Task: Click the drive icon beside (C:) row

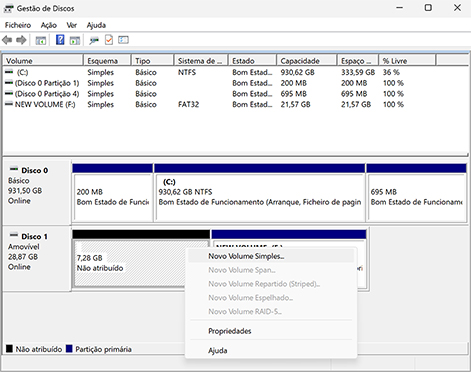Action: tap(9, 72)
